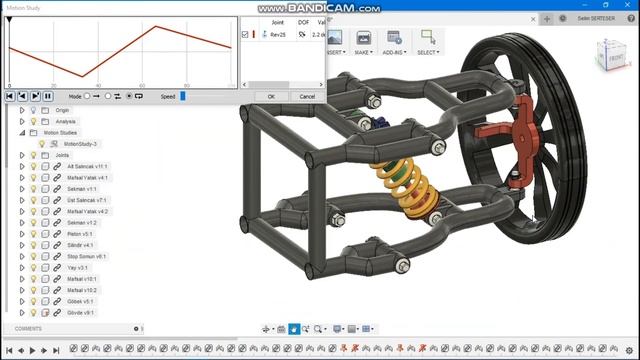Screen dimensions: 640x360
Task: Expand the Joints folder
Action: click(x=22, y=155)
